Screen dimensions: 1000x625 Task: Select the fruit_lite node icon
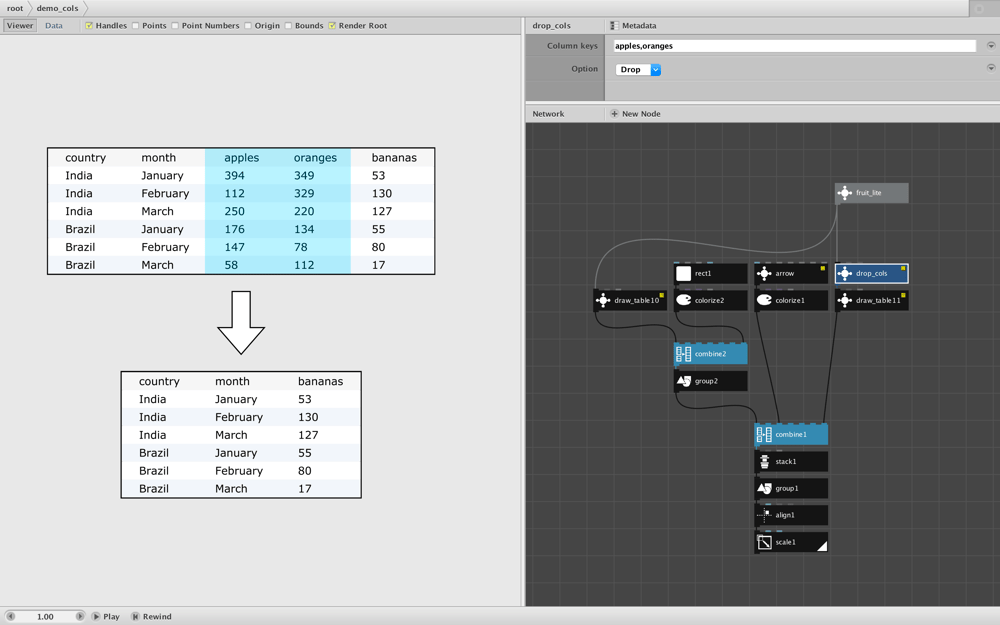click(x=844, y=193)
